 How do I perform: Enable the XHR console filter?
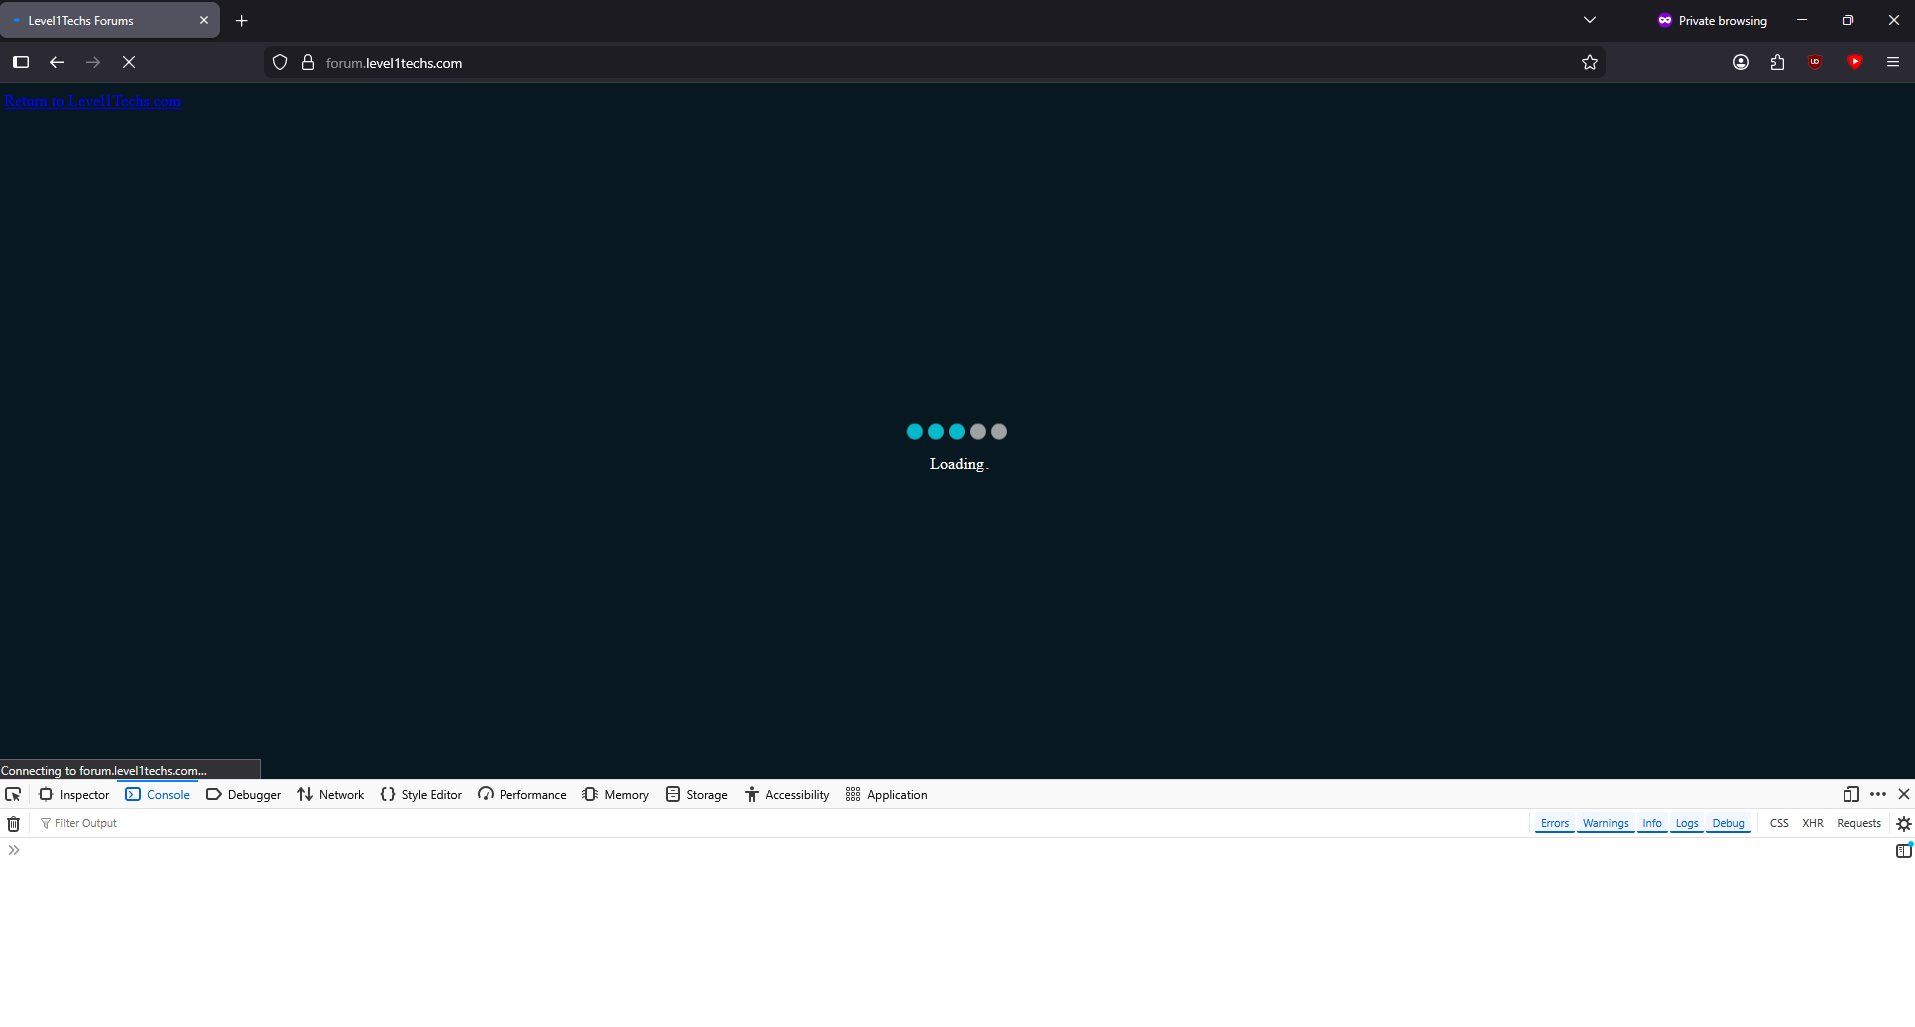click(x=1812, y=824)
